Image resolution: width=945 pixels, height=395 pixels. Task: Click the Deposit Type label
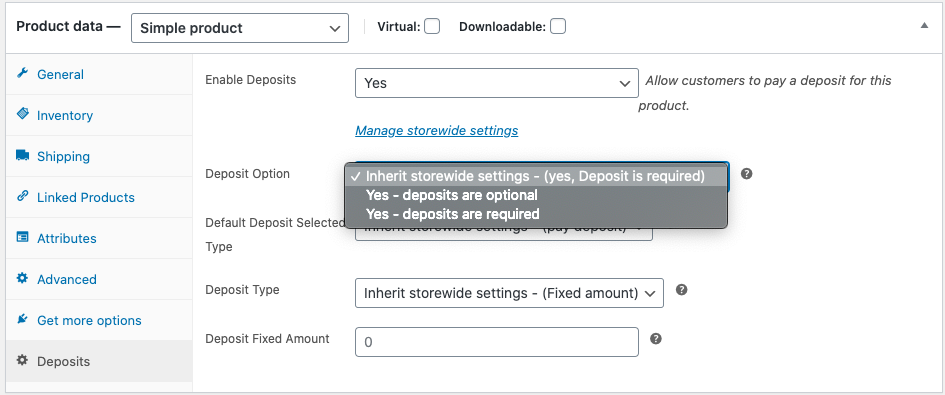(x=242, y=289)
